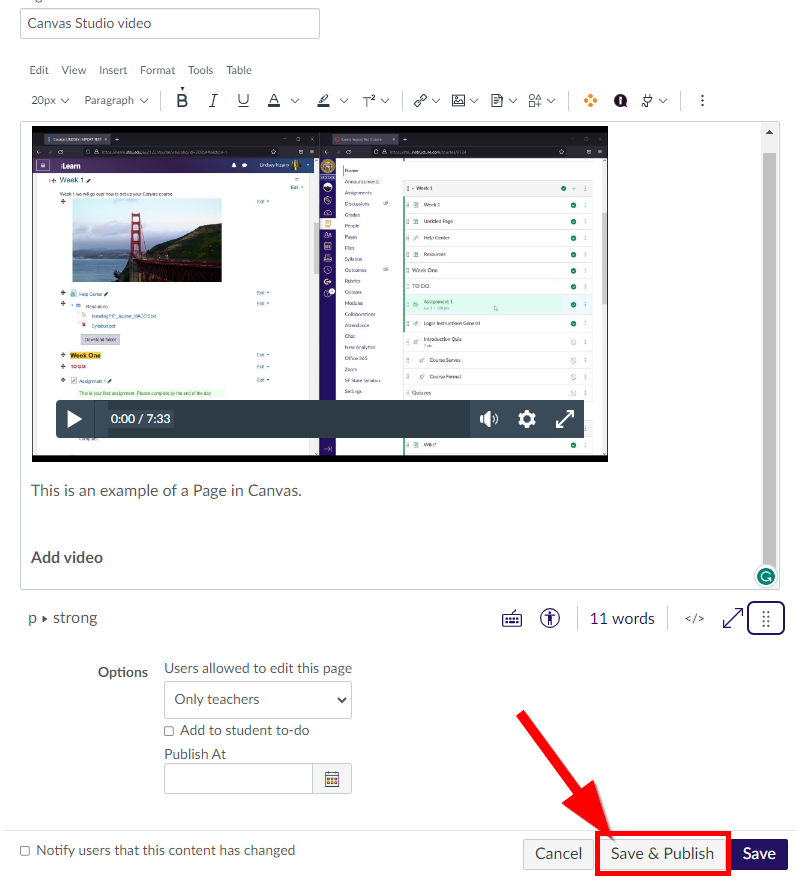This screenshot has height=884, width=808.
Task: Open the Publish At calendar picker
Action: [x=332, y=779]
